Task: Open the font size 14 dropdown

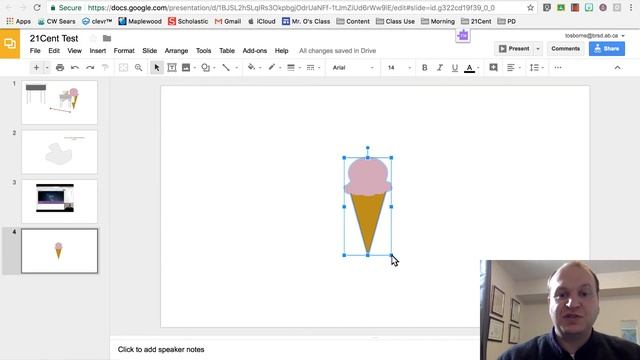Action: click(x=399, y=68)
